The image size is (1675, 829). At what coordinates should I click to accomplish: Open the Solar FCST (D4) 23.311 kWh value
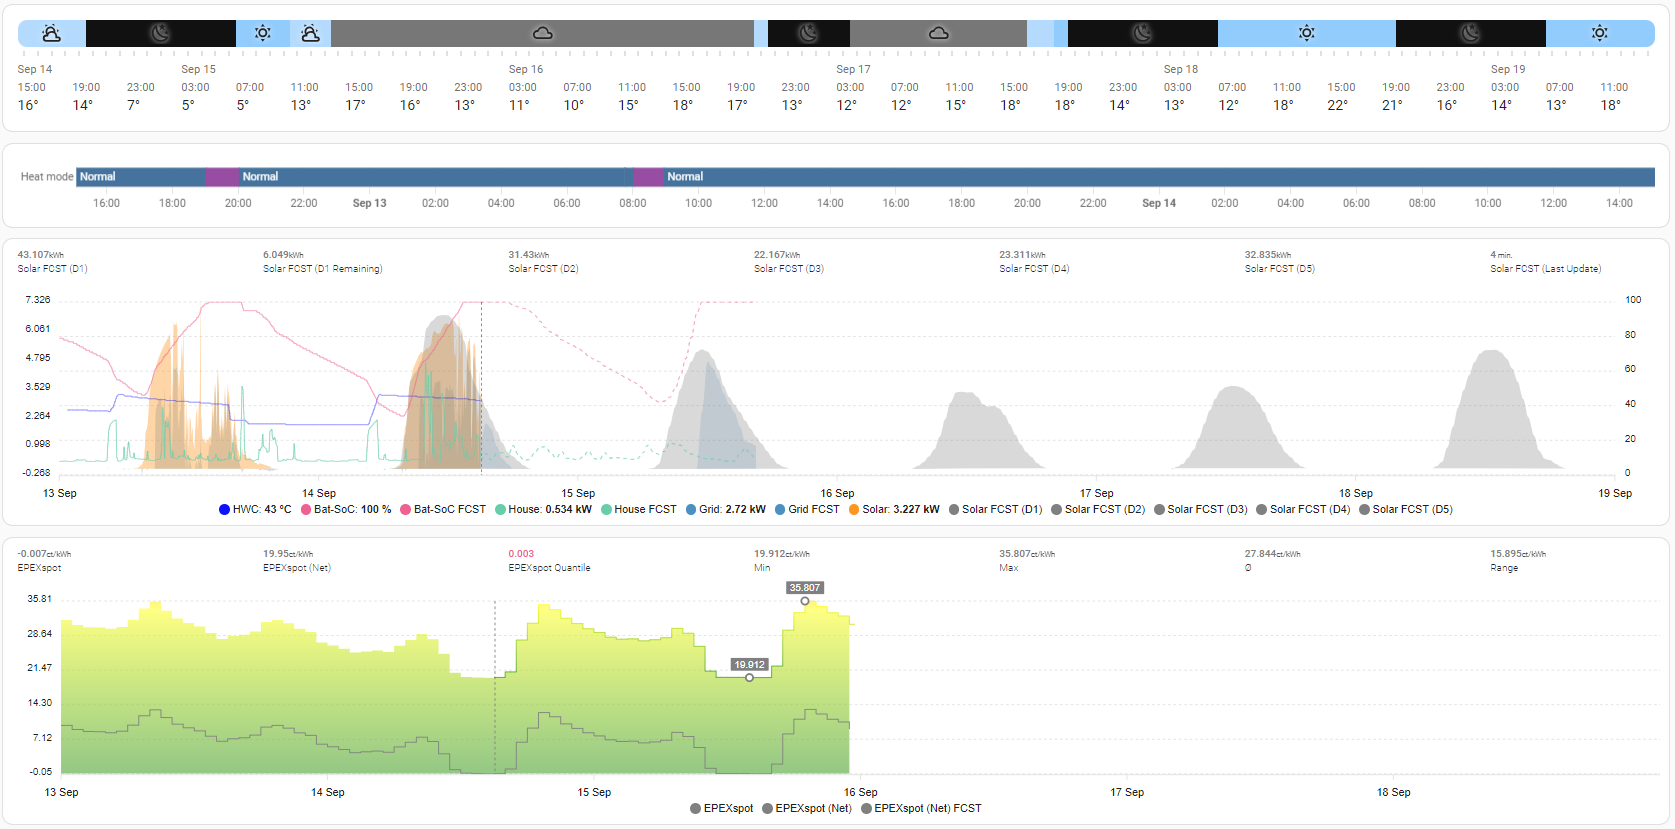point(1022,255)
